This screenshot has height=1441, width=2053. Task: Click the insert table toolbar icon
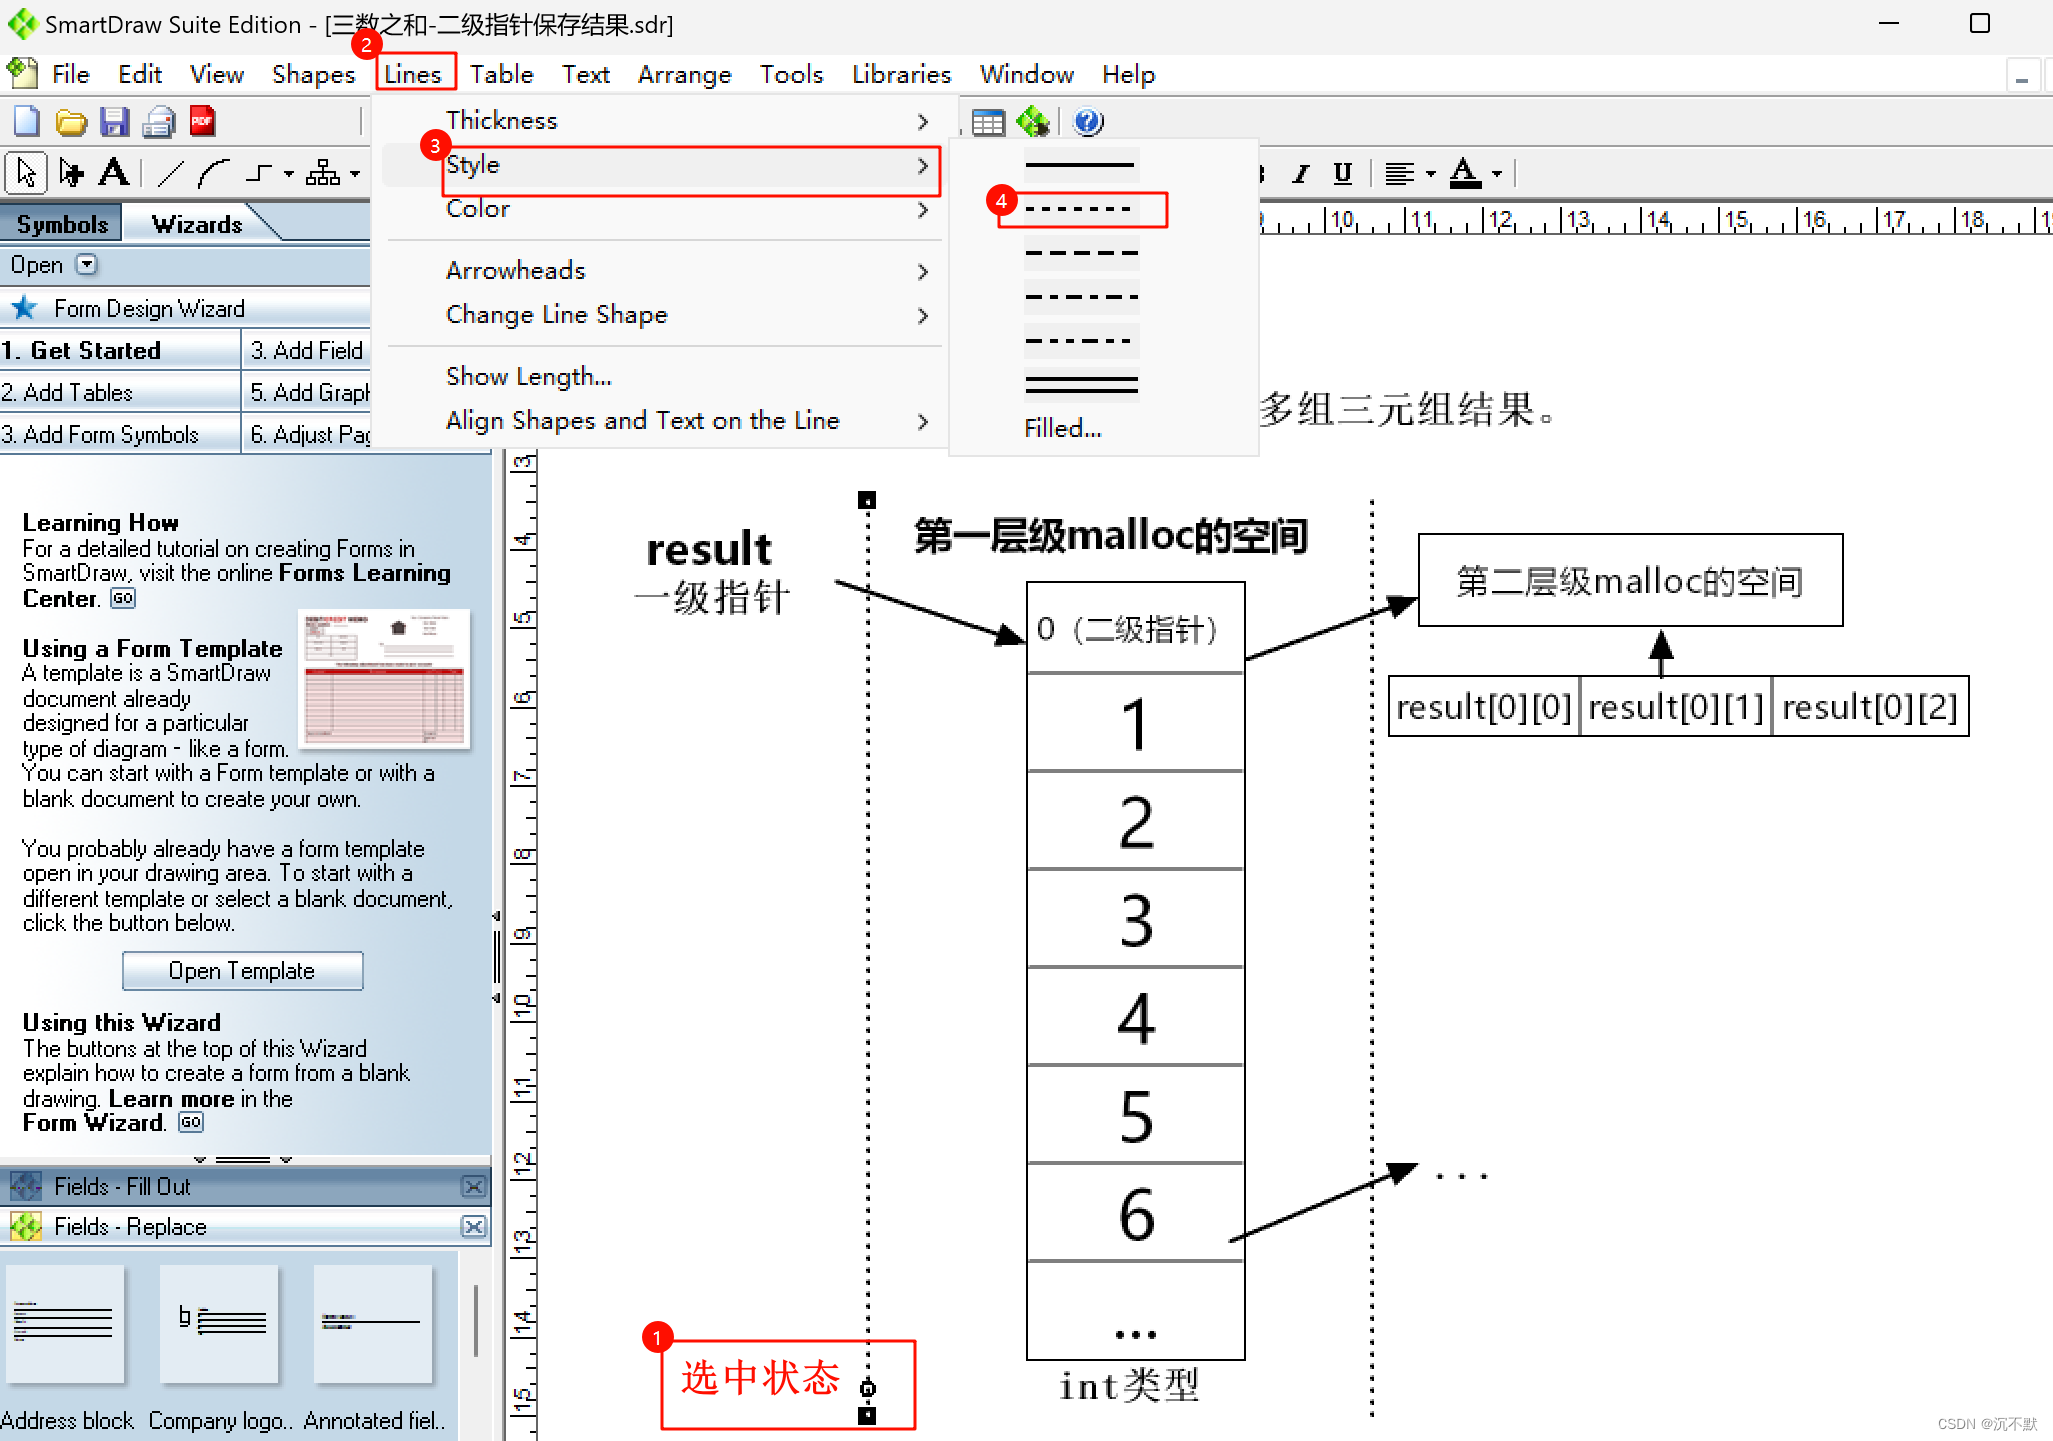coord(988,122)
